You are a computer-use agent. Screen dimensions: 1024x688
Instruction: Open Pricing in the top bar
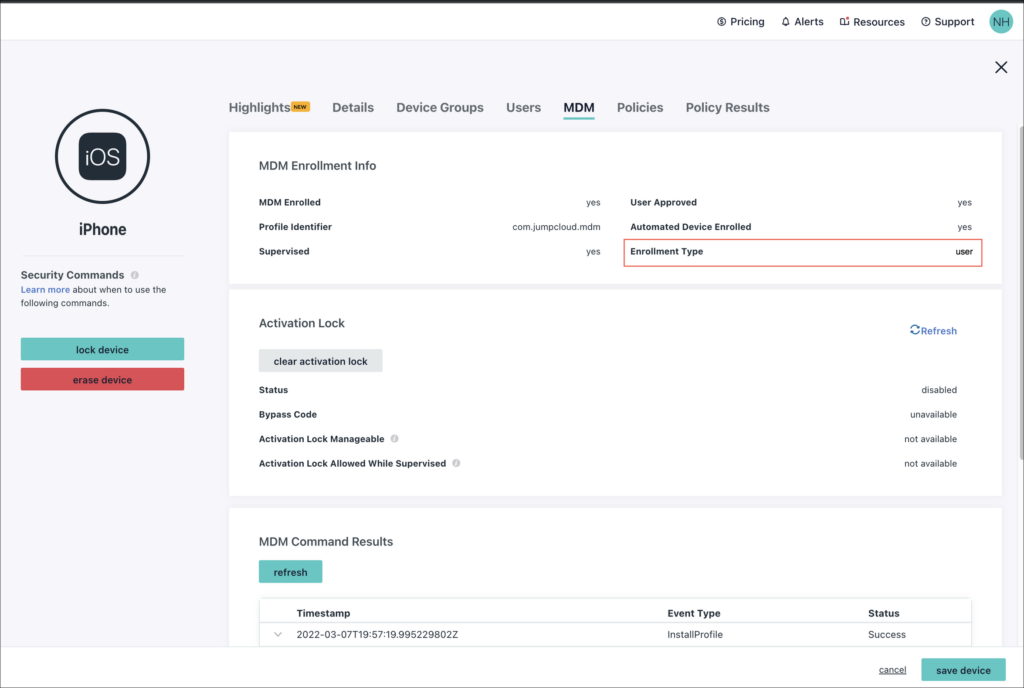741,21
